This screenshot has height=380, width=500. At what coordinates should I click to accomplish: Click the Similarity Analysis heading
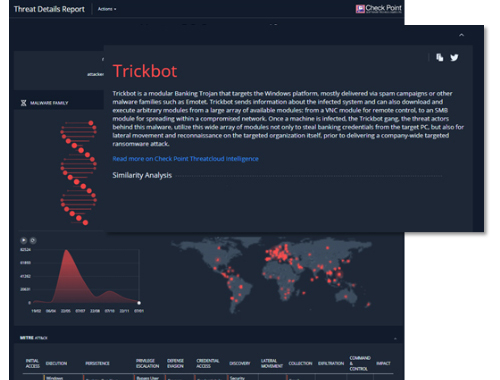pyautogui.click(x=142, y=175)
